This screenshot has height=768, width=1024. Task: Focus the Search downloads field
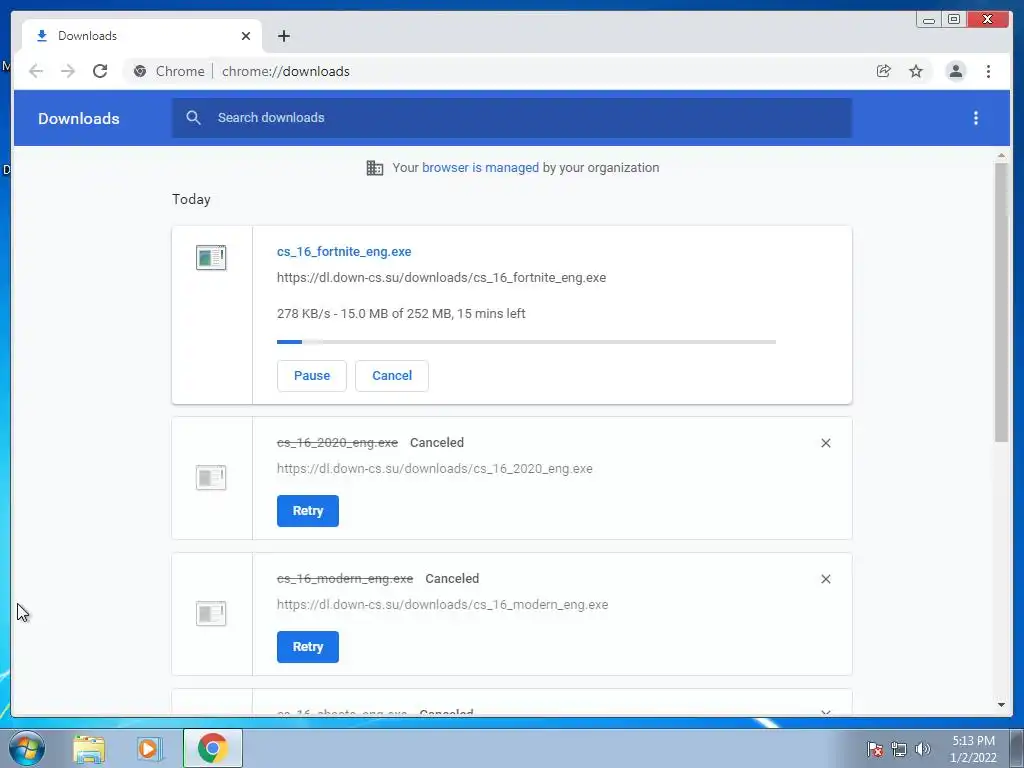click(x=512, y=118)
